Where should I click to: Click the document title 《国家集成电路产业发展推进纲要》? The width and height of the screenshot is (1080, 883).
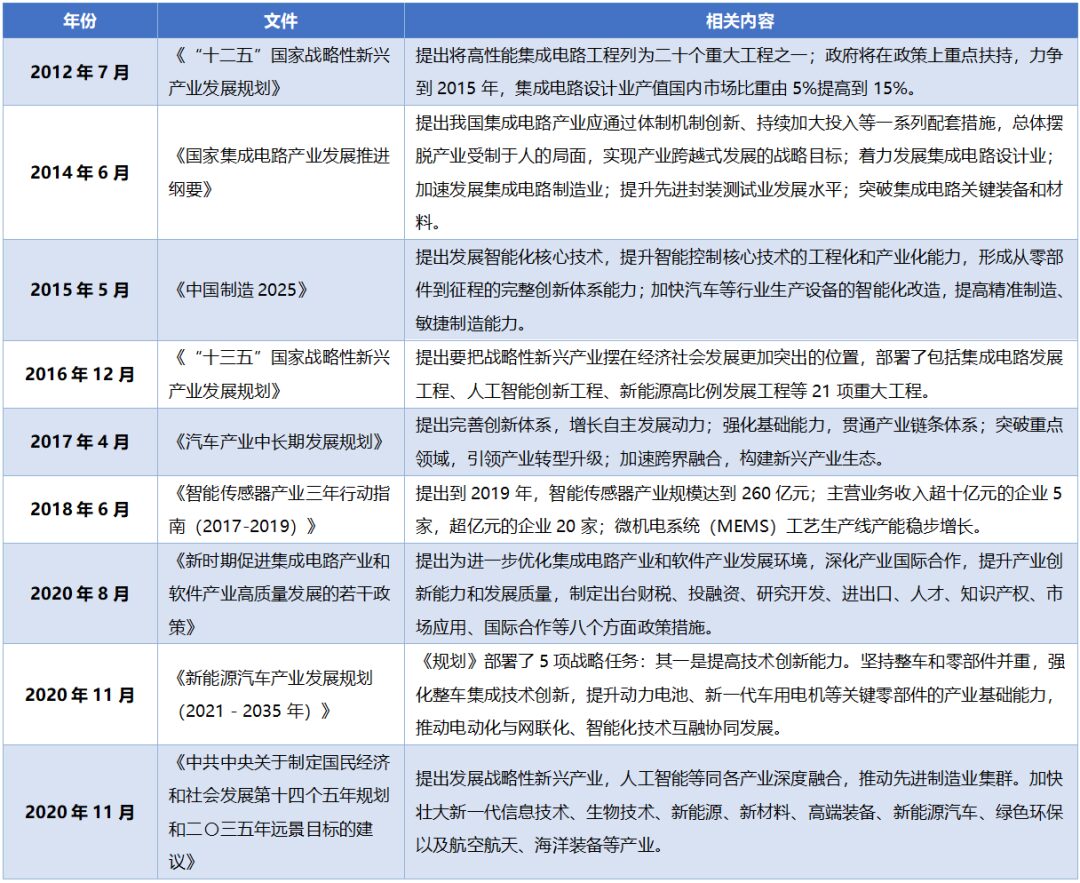click(x=280, y=172)
